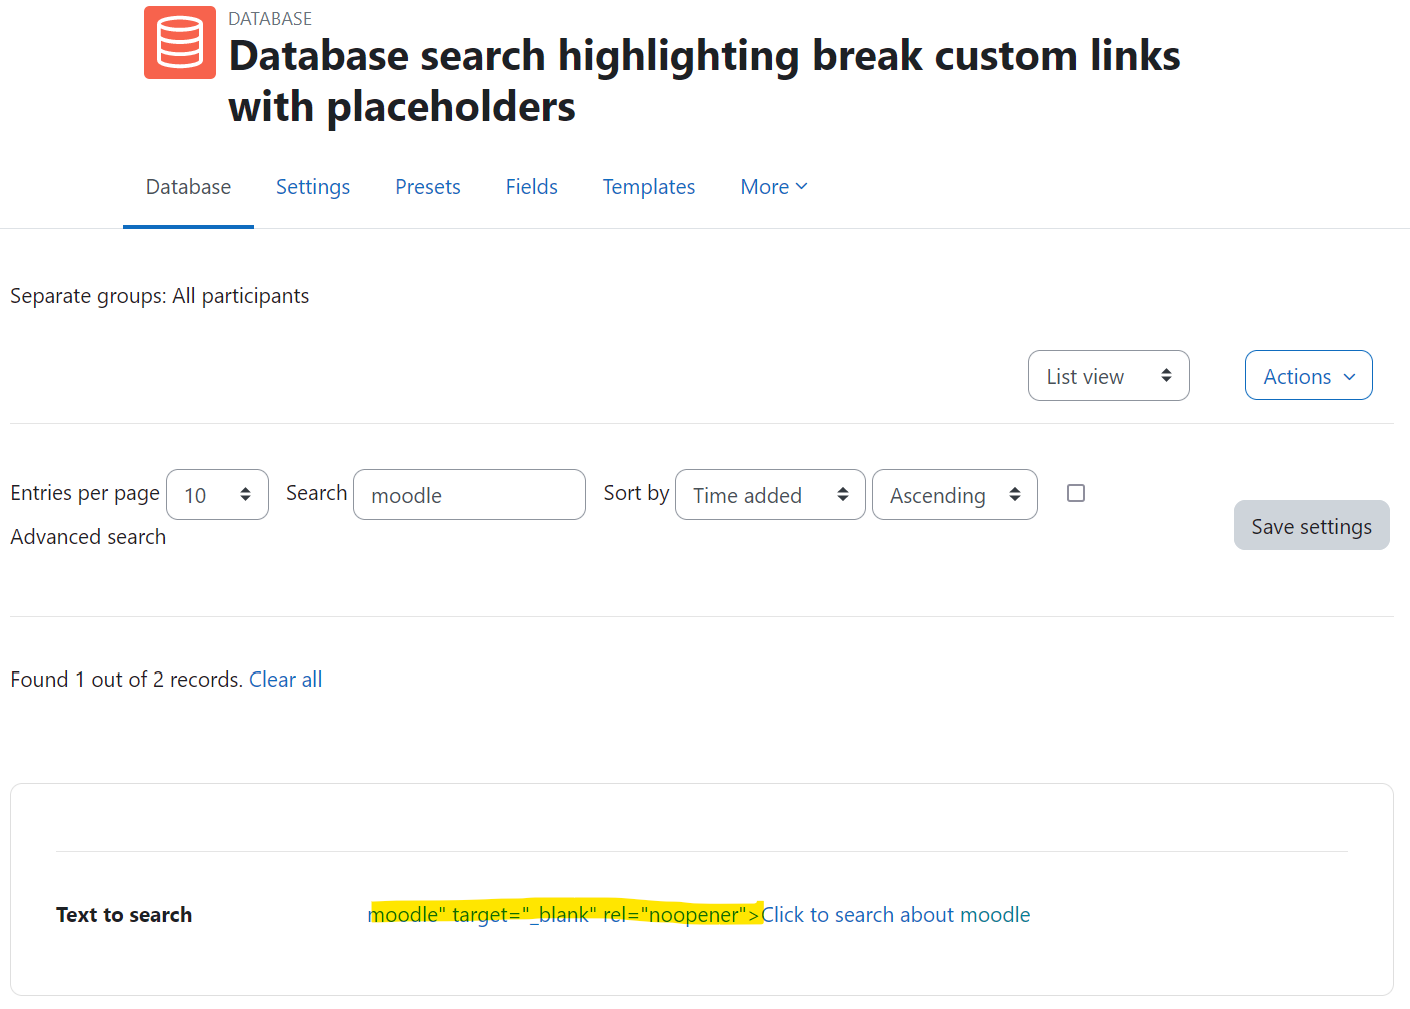Toggle the Advanced search checkbox
The height and width of the screenshot is (1009, 1410).
click(x=1076, y=493)
